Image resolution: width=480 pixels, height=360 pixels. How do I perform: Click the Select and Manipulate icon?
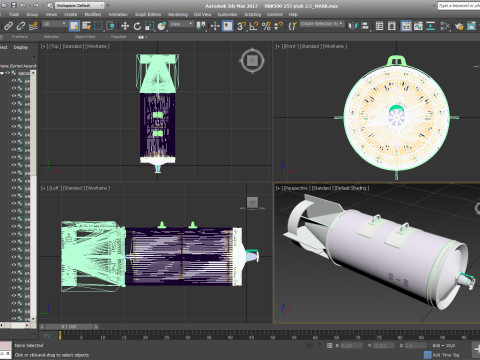(215, 26)
